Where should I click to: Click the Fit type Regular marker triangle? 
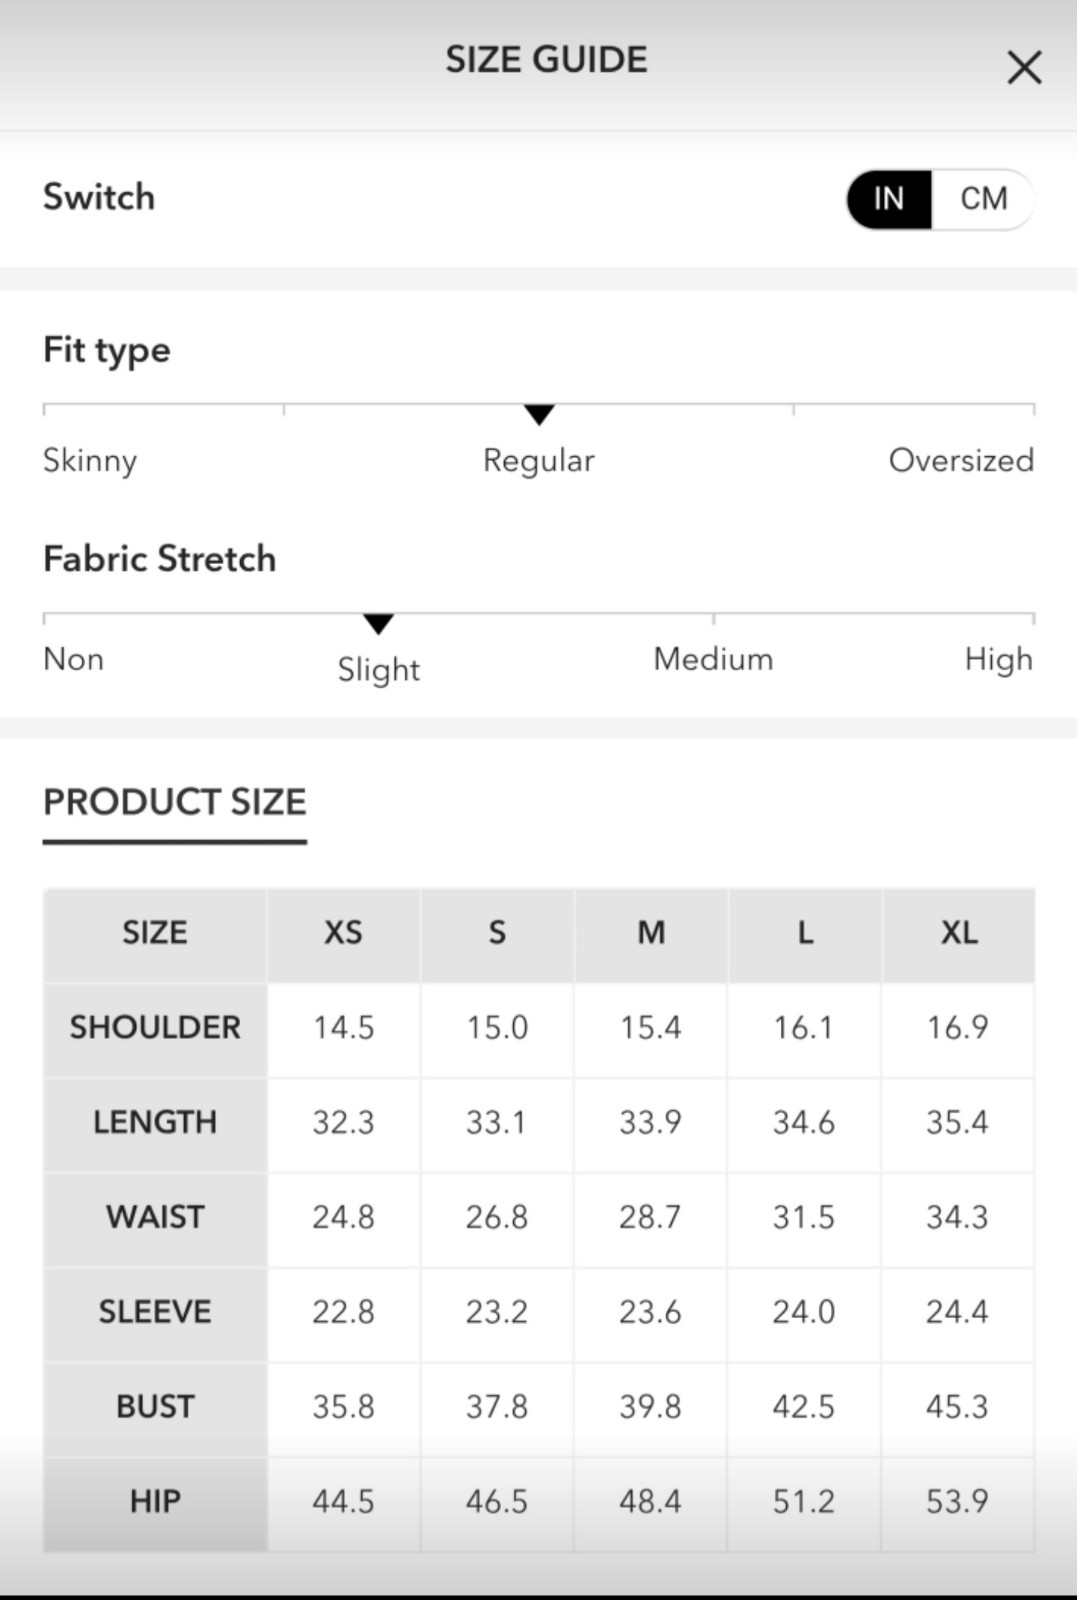click(x=539, y=414)
